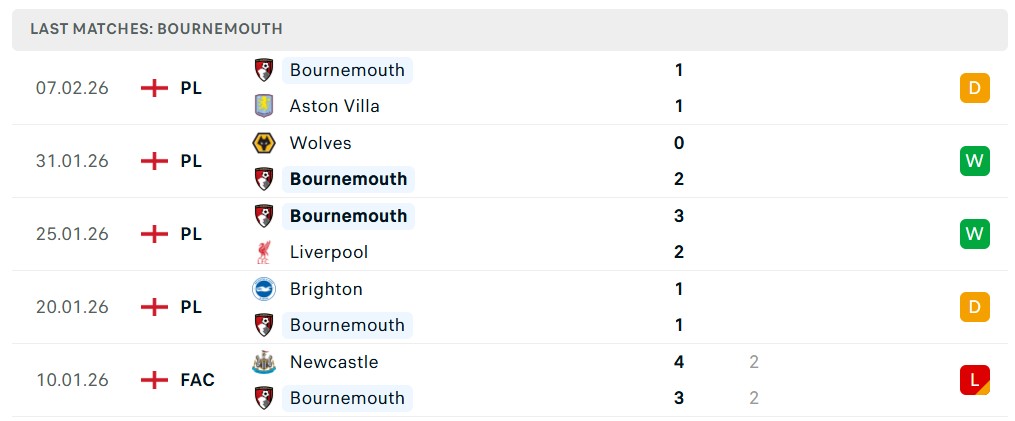Click the Brighton club crest icon
This screenshot has height=421, width=1015.
coord(264,289)
